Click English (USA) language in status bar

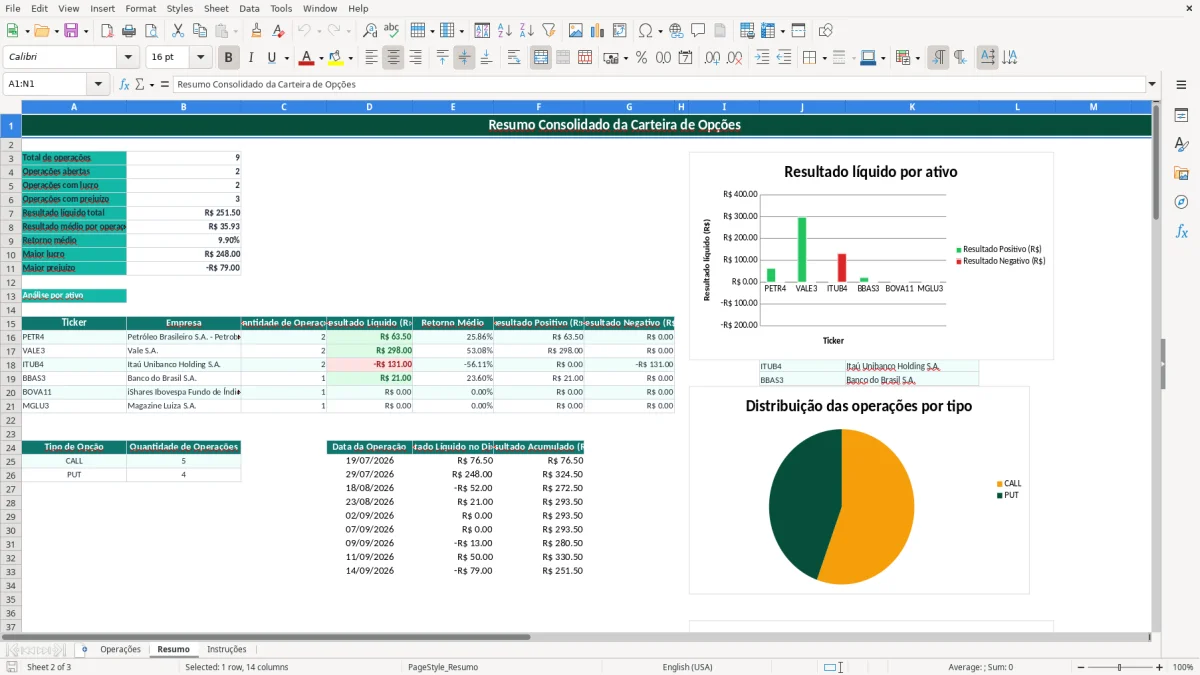tap(687, 667)
